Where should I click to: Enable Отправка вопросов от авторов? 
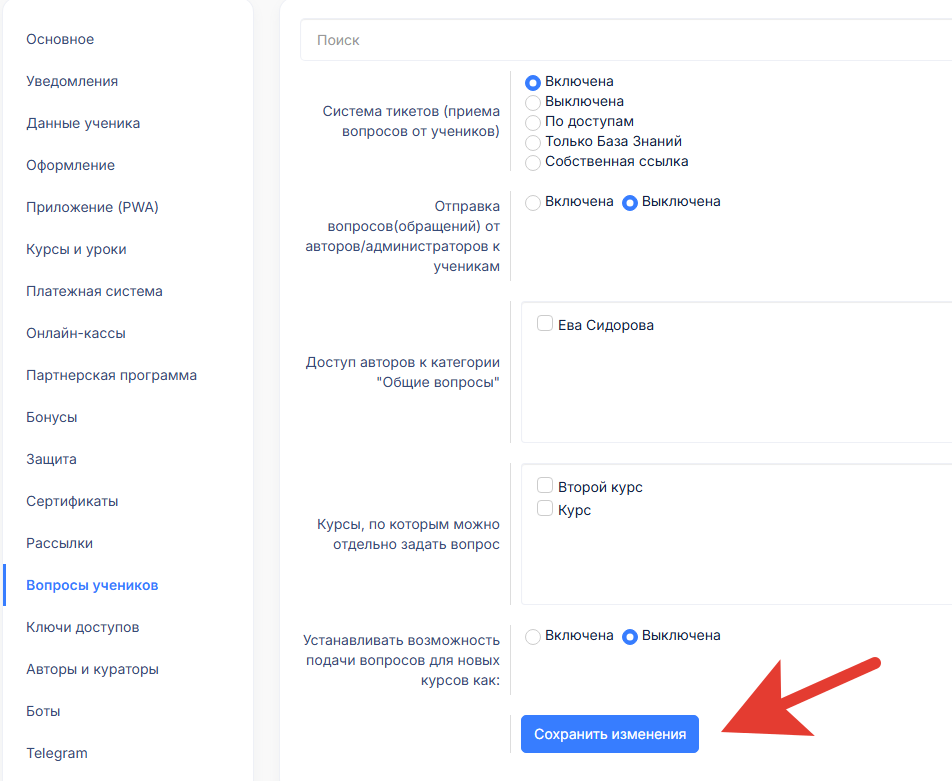click(x=533, y=202)
